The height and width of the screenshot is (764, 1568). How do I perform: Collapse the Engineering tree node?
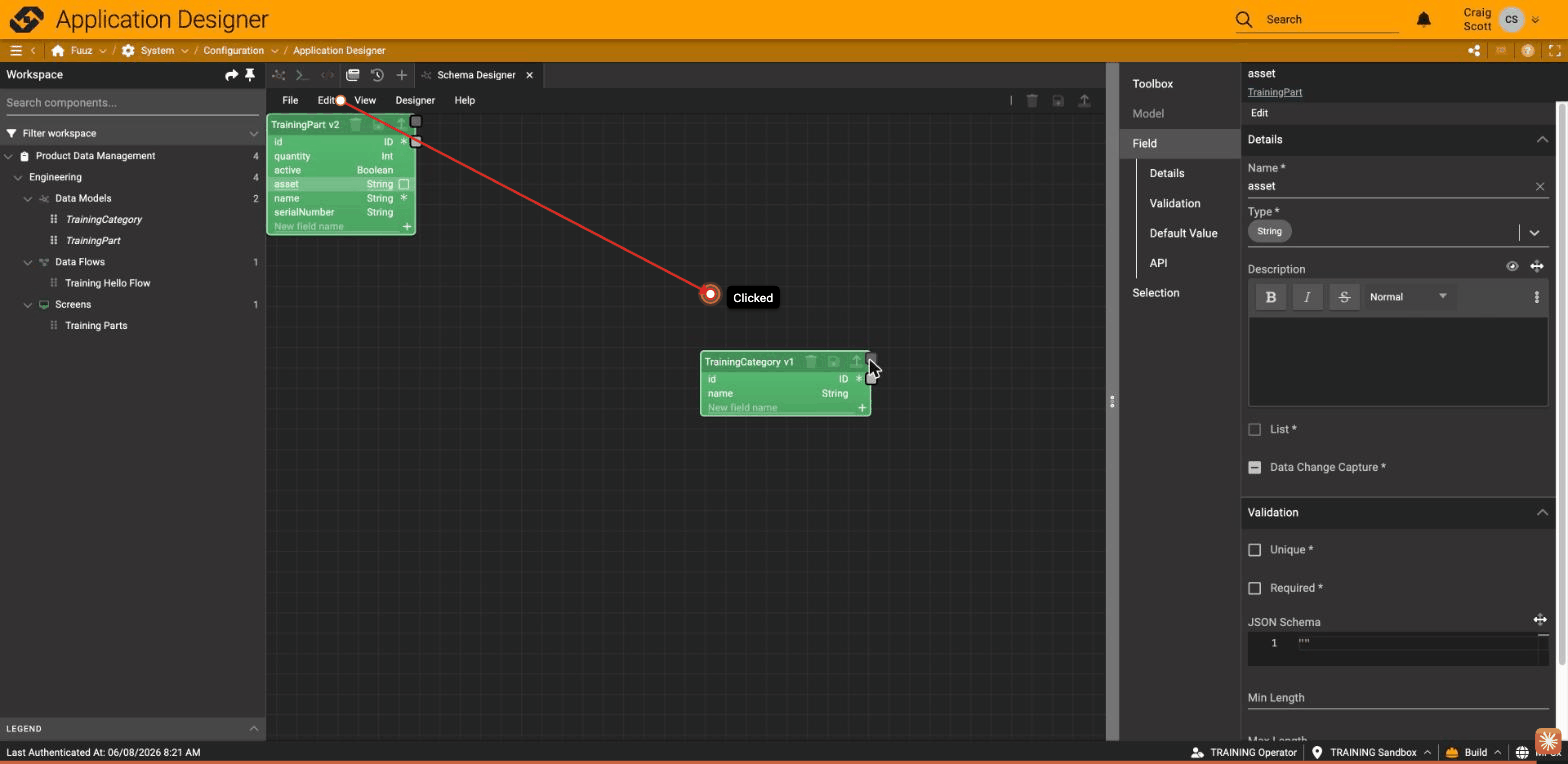pyautogui.click(x=18, y=177)
